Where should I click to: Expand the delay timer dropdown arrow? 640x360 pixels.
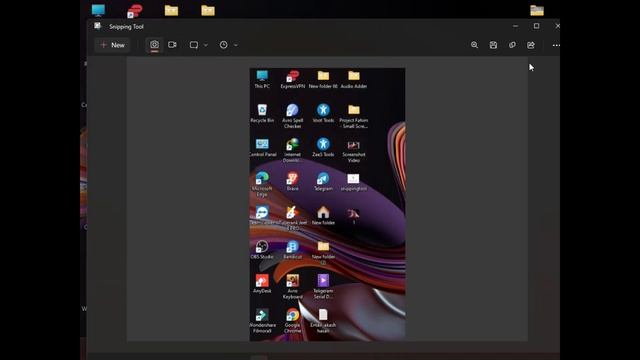pos(236,45)
